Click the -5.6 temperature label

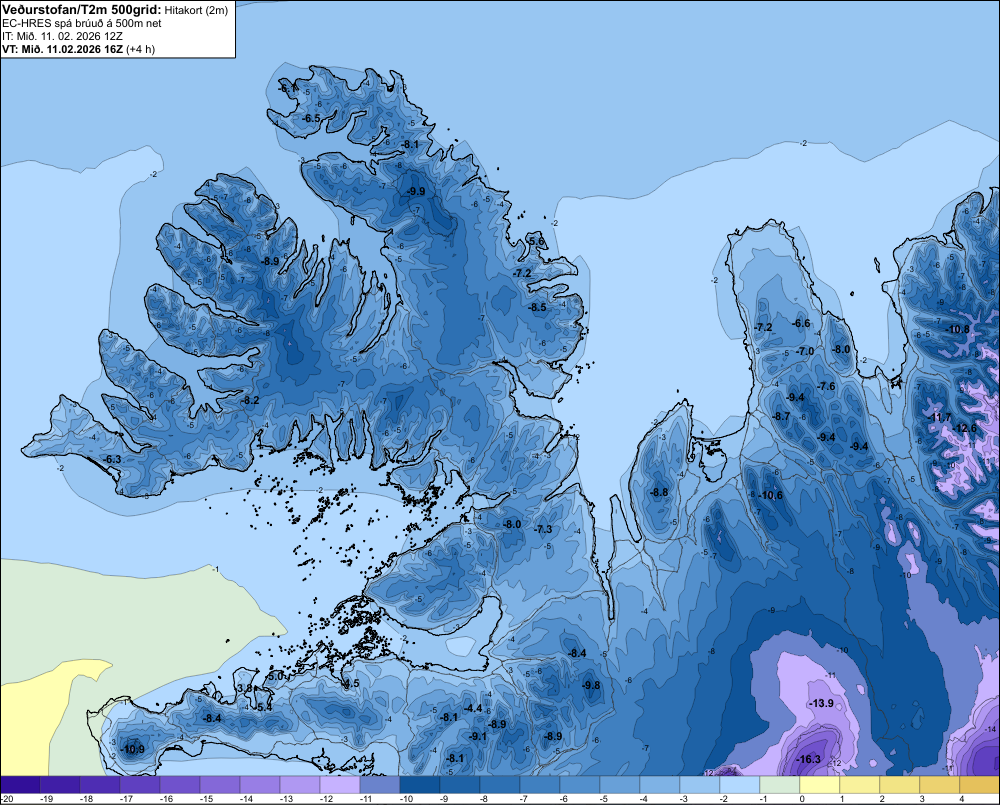pos(536,241)
